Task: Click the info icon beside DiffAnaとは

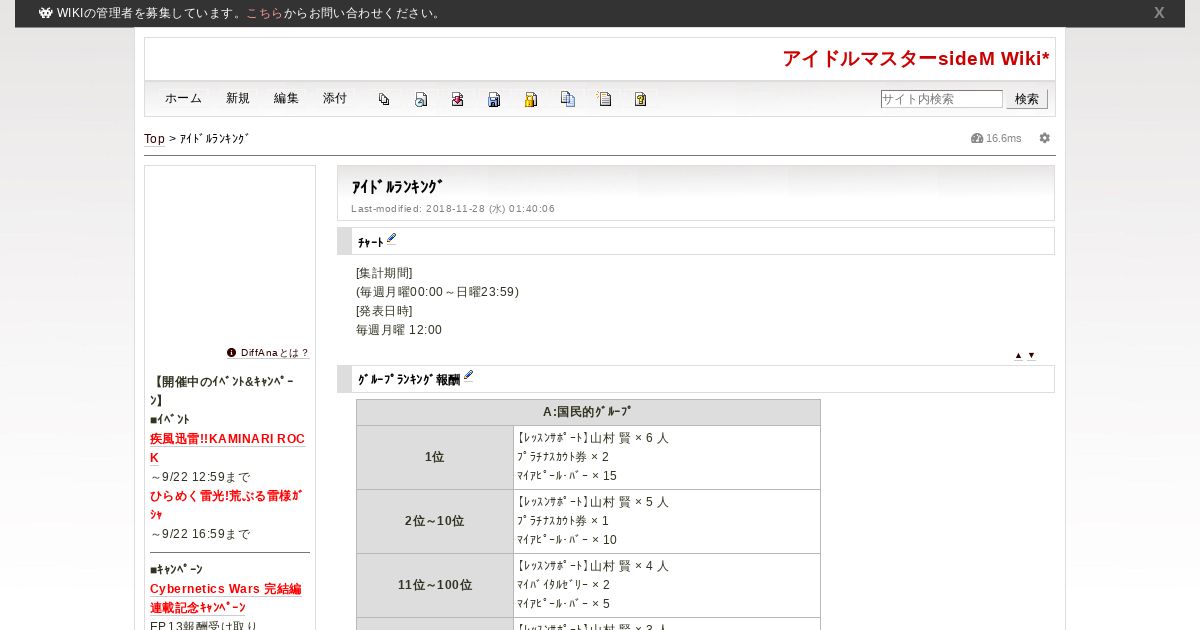Action: [232, 353]
